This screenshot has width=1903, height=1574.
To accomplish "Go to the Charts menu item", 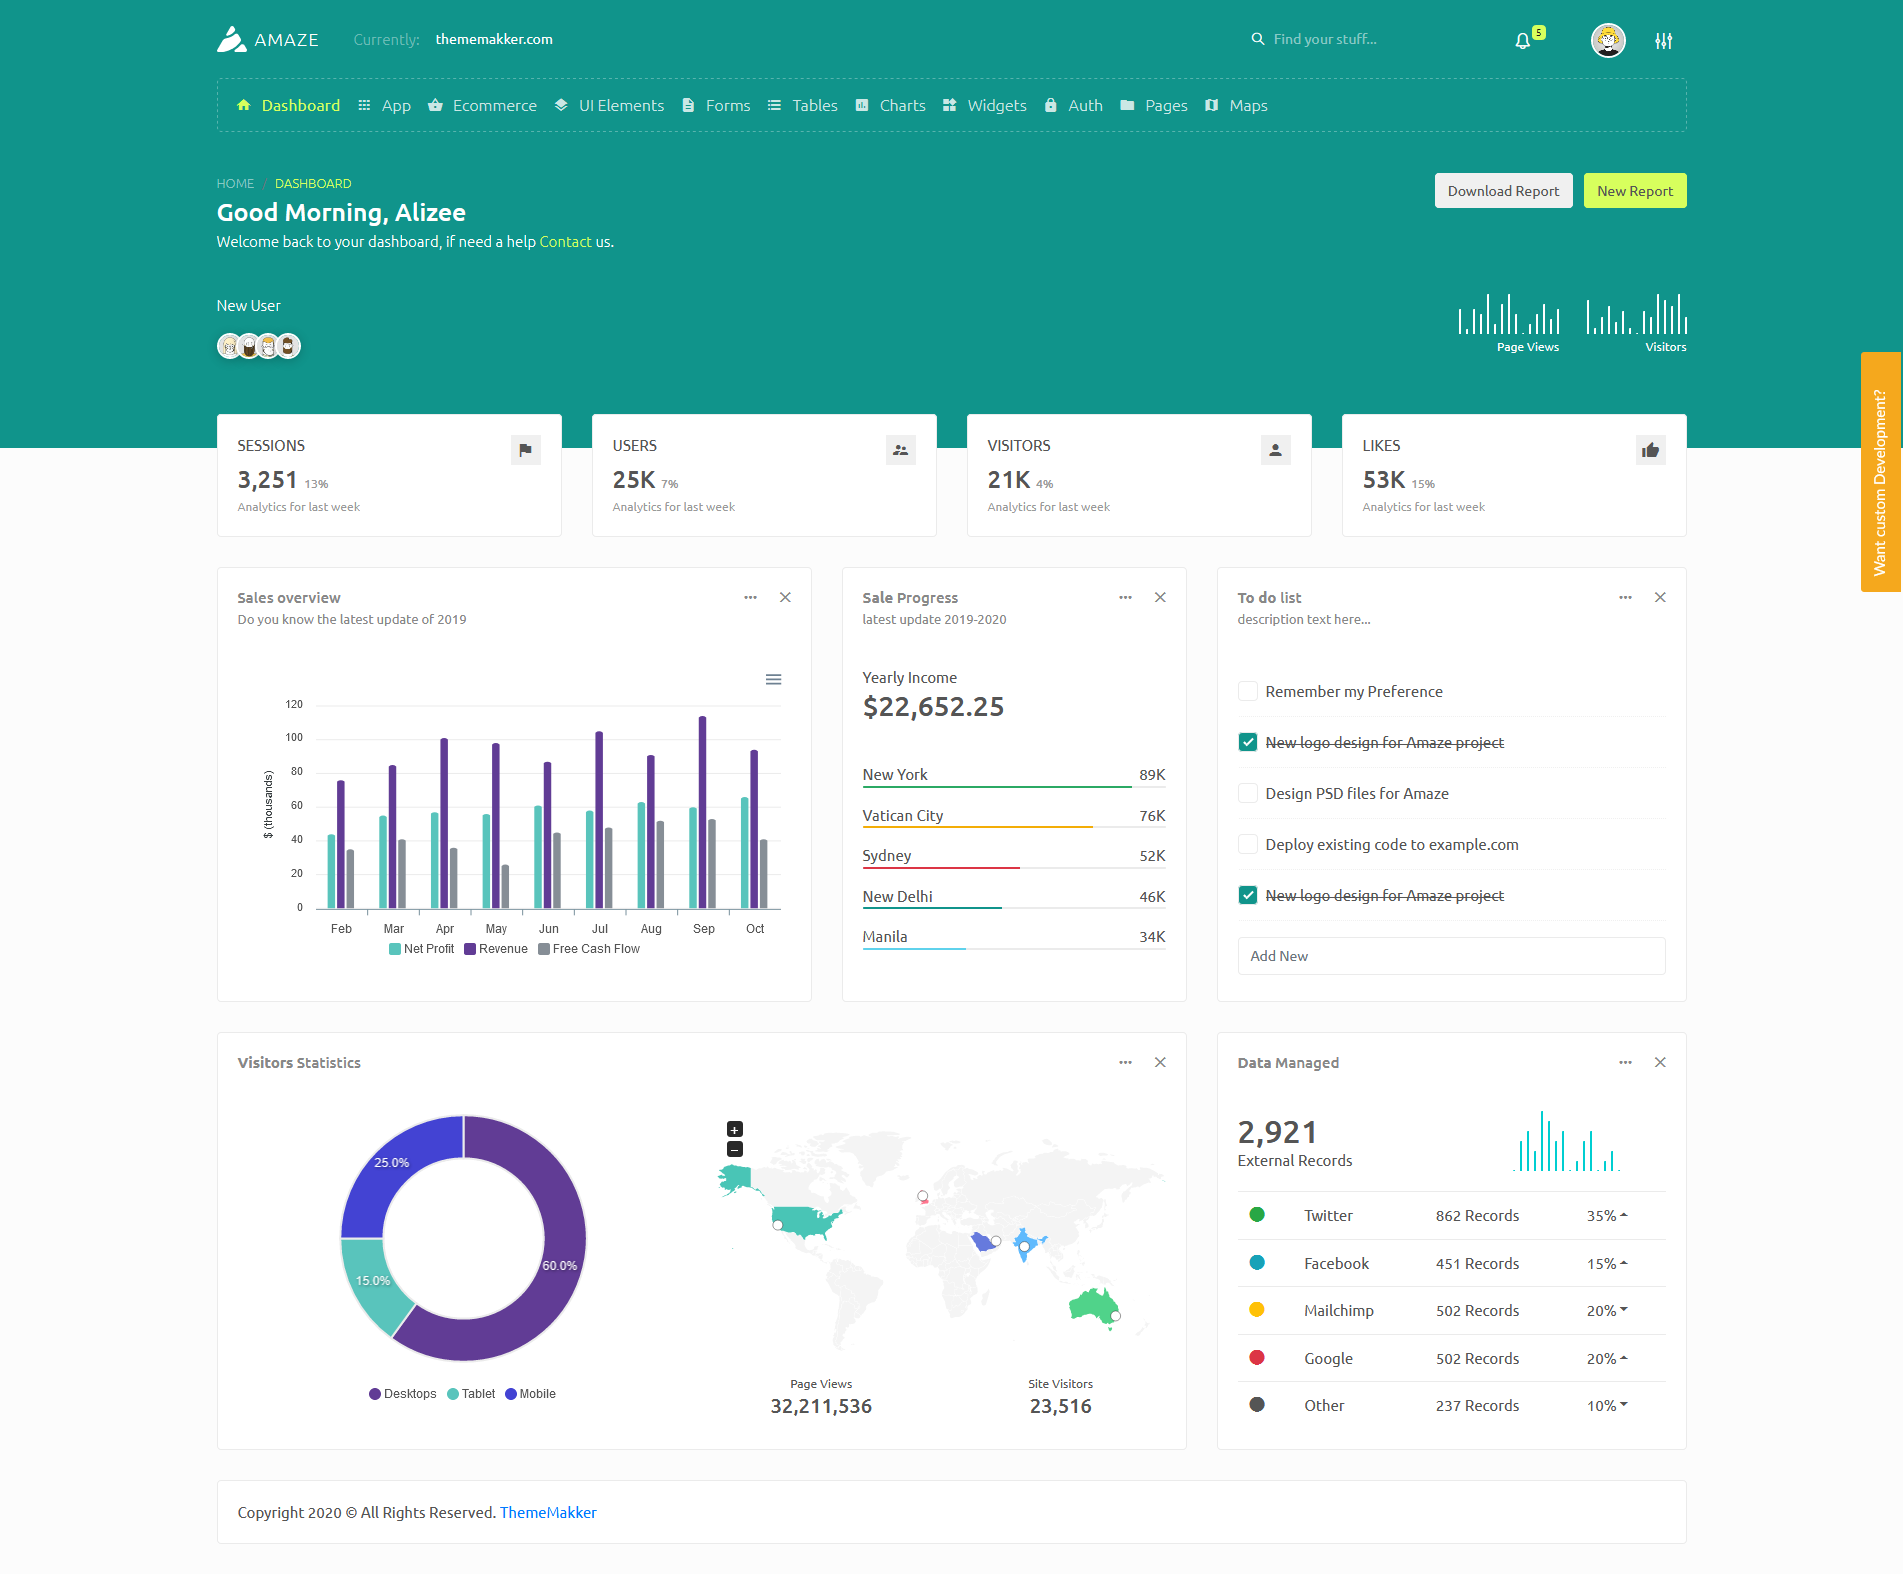I will point(891,105).
